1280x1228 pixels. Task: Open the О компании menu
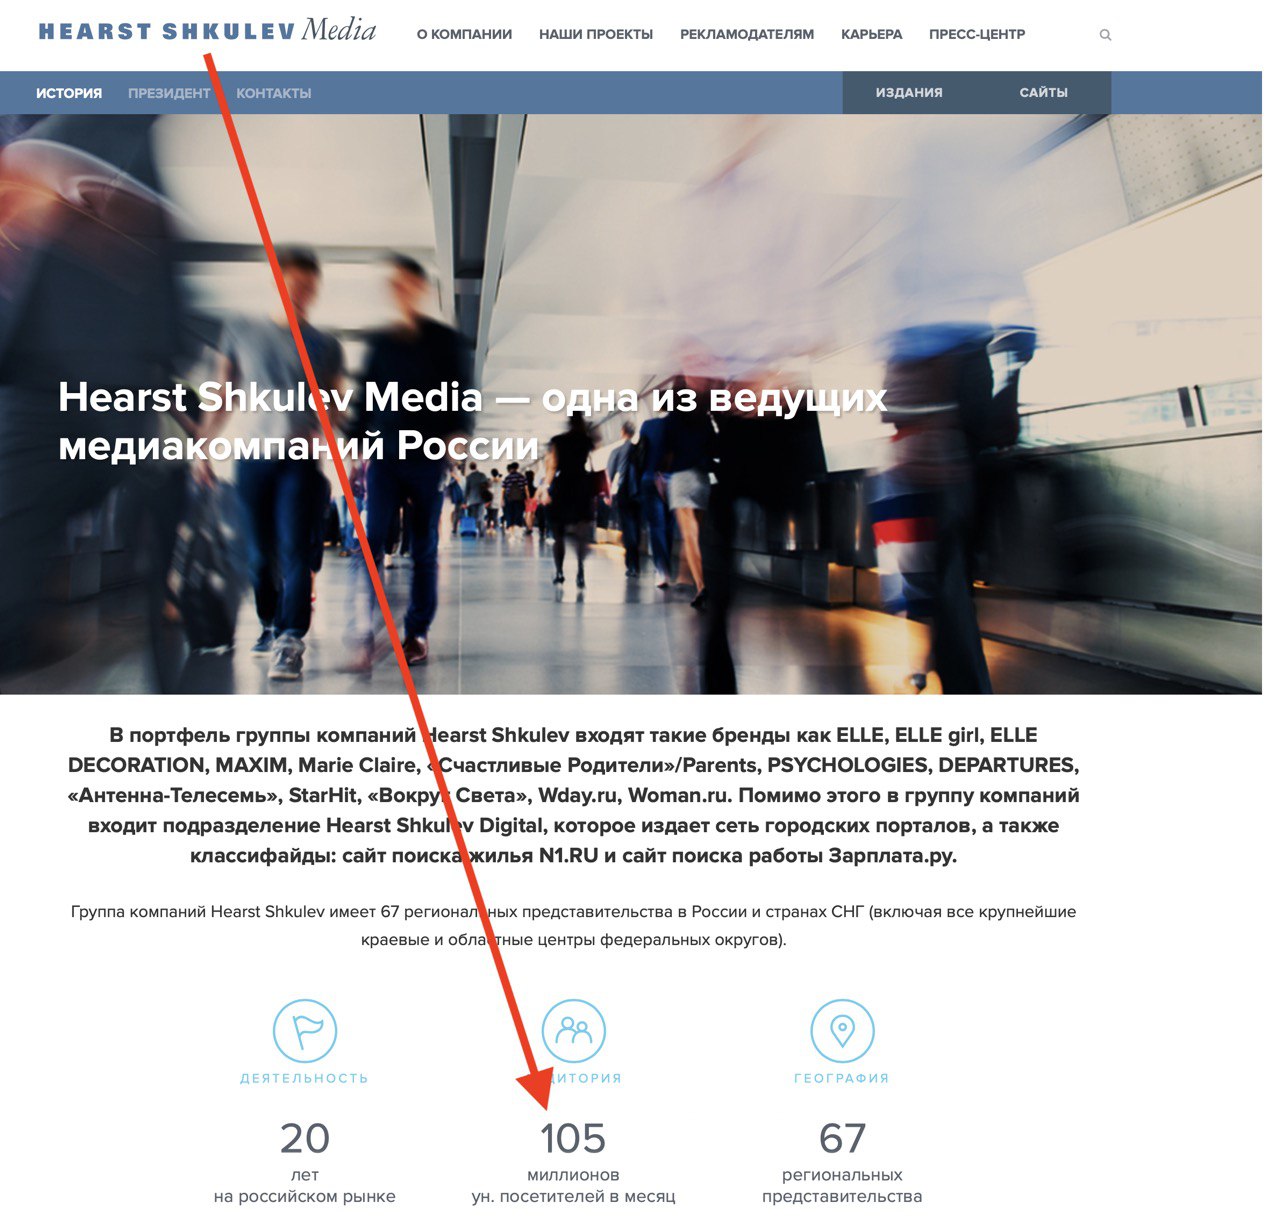click(464, 34)
